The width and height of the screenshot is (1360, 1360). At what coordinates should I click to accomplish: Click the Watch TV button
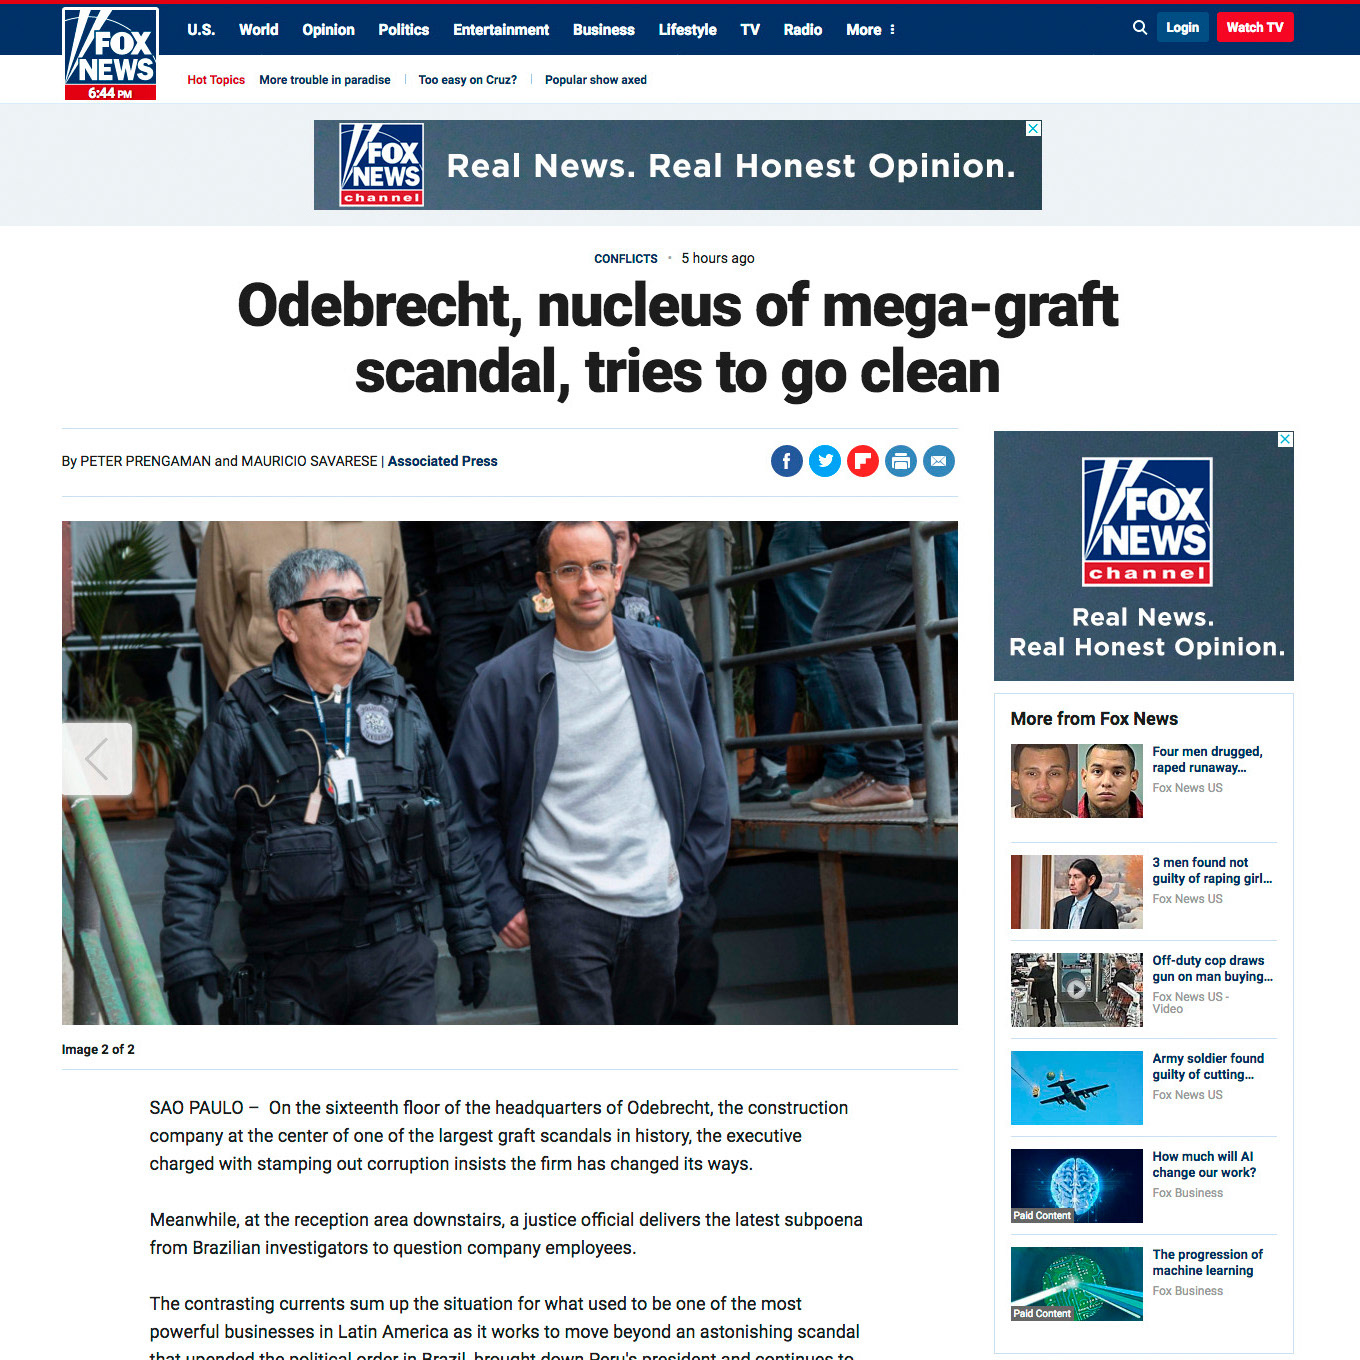1255,27
